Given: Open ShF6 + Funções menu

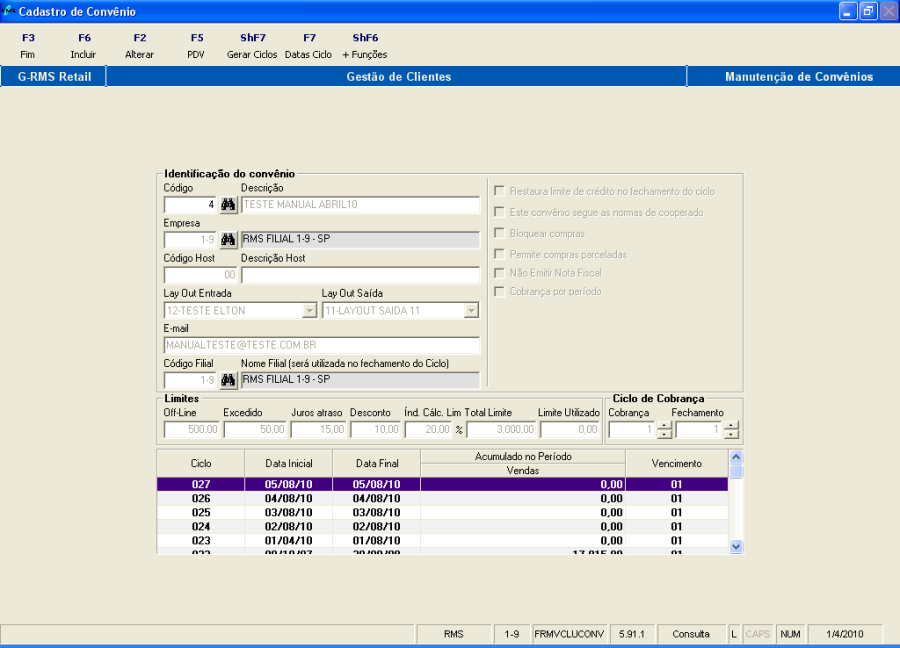Looking at the screenshot, I should 365,46.
